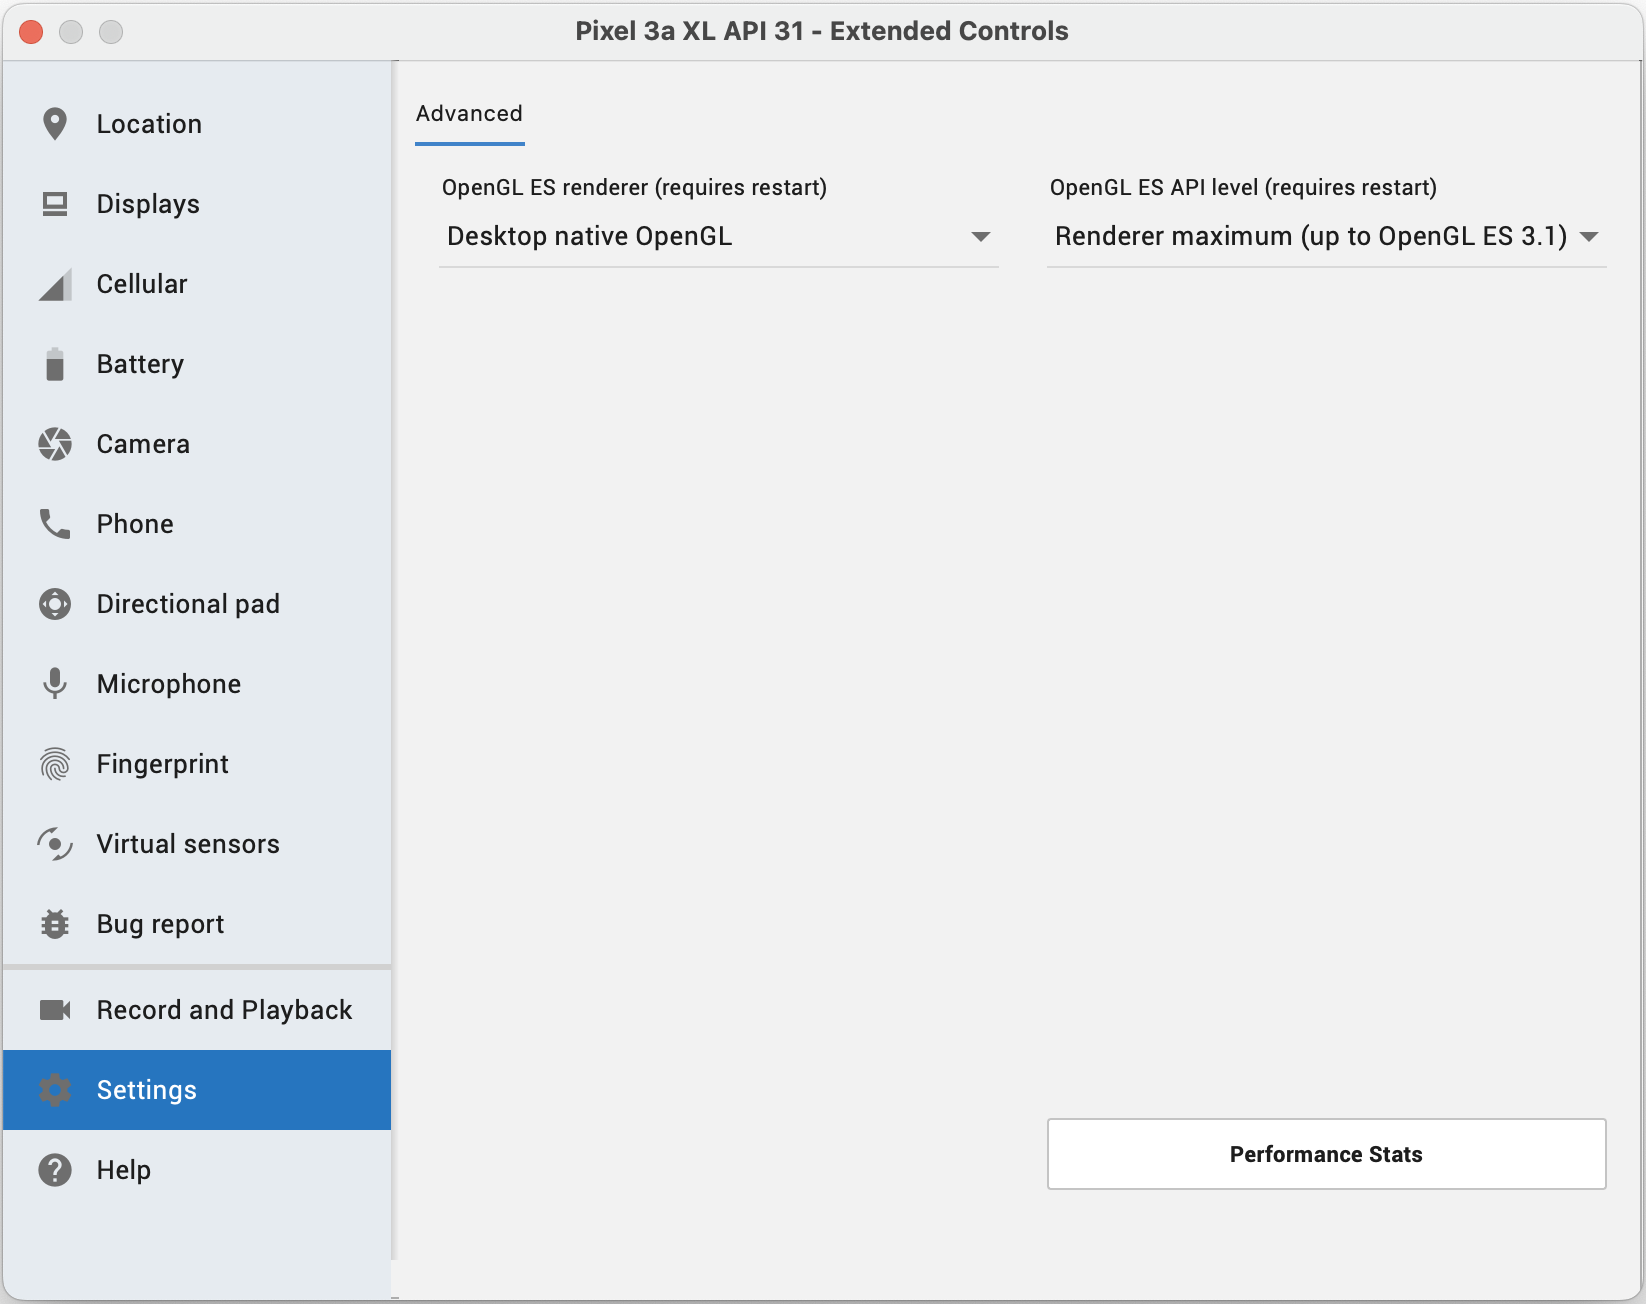Image resolution: width=1646 pixels, height=1304 pixels.
Task: Click the Phone handset icon
Action: 55,524
